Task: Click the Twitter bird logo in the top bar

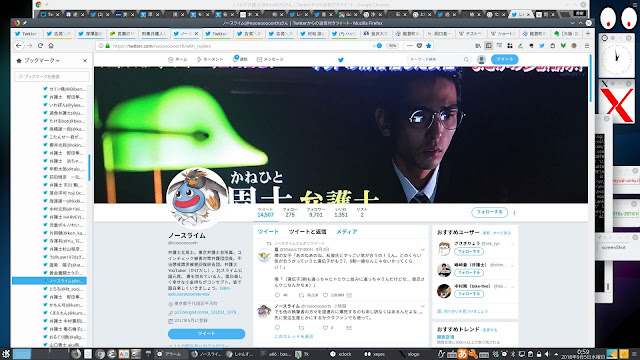Action: coord(341,60)
